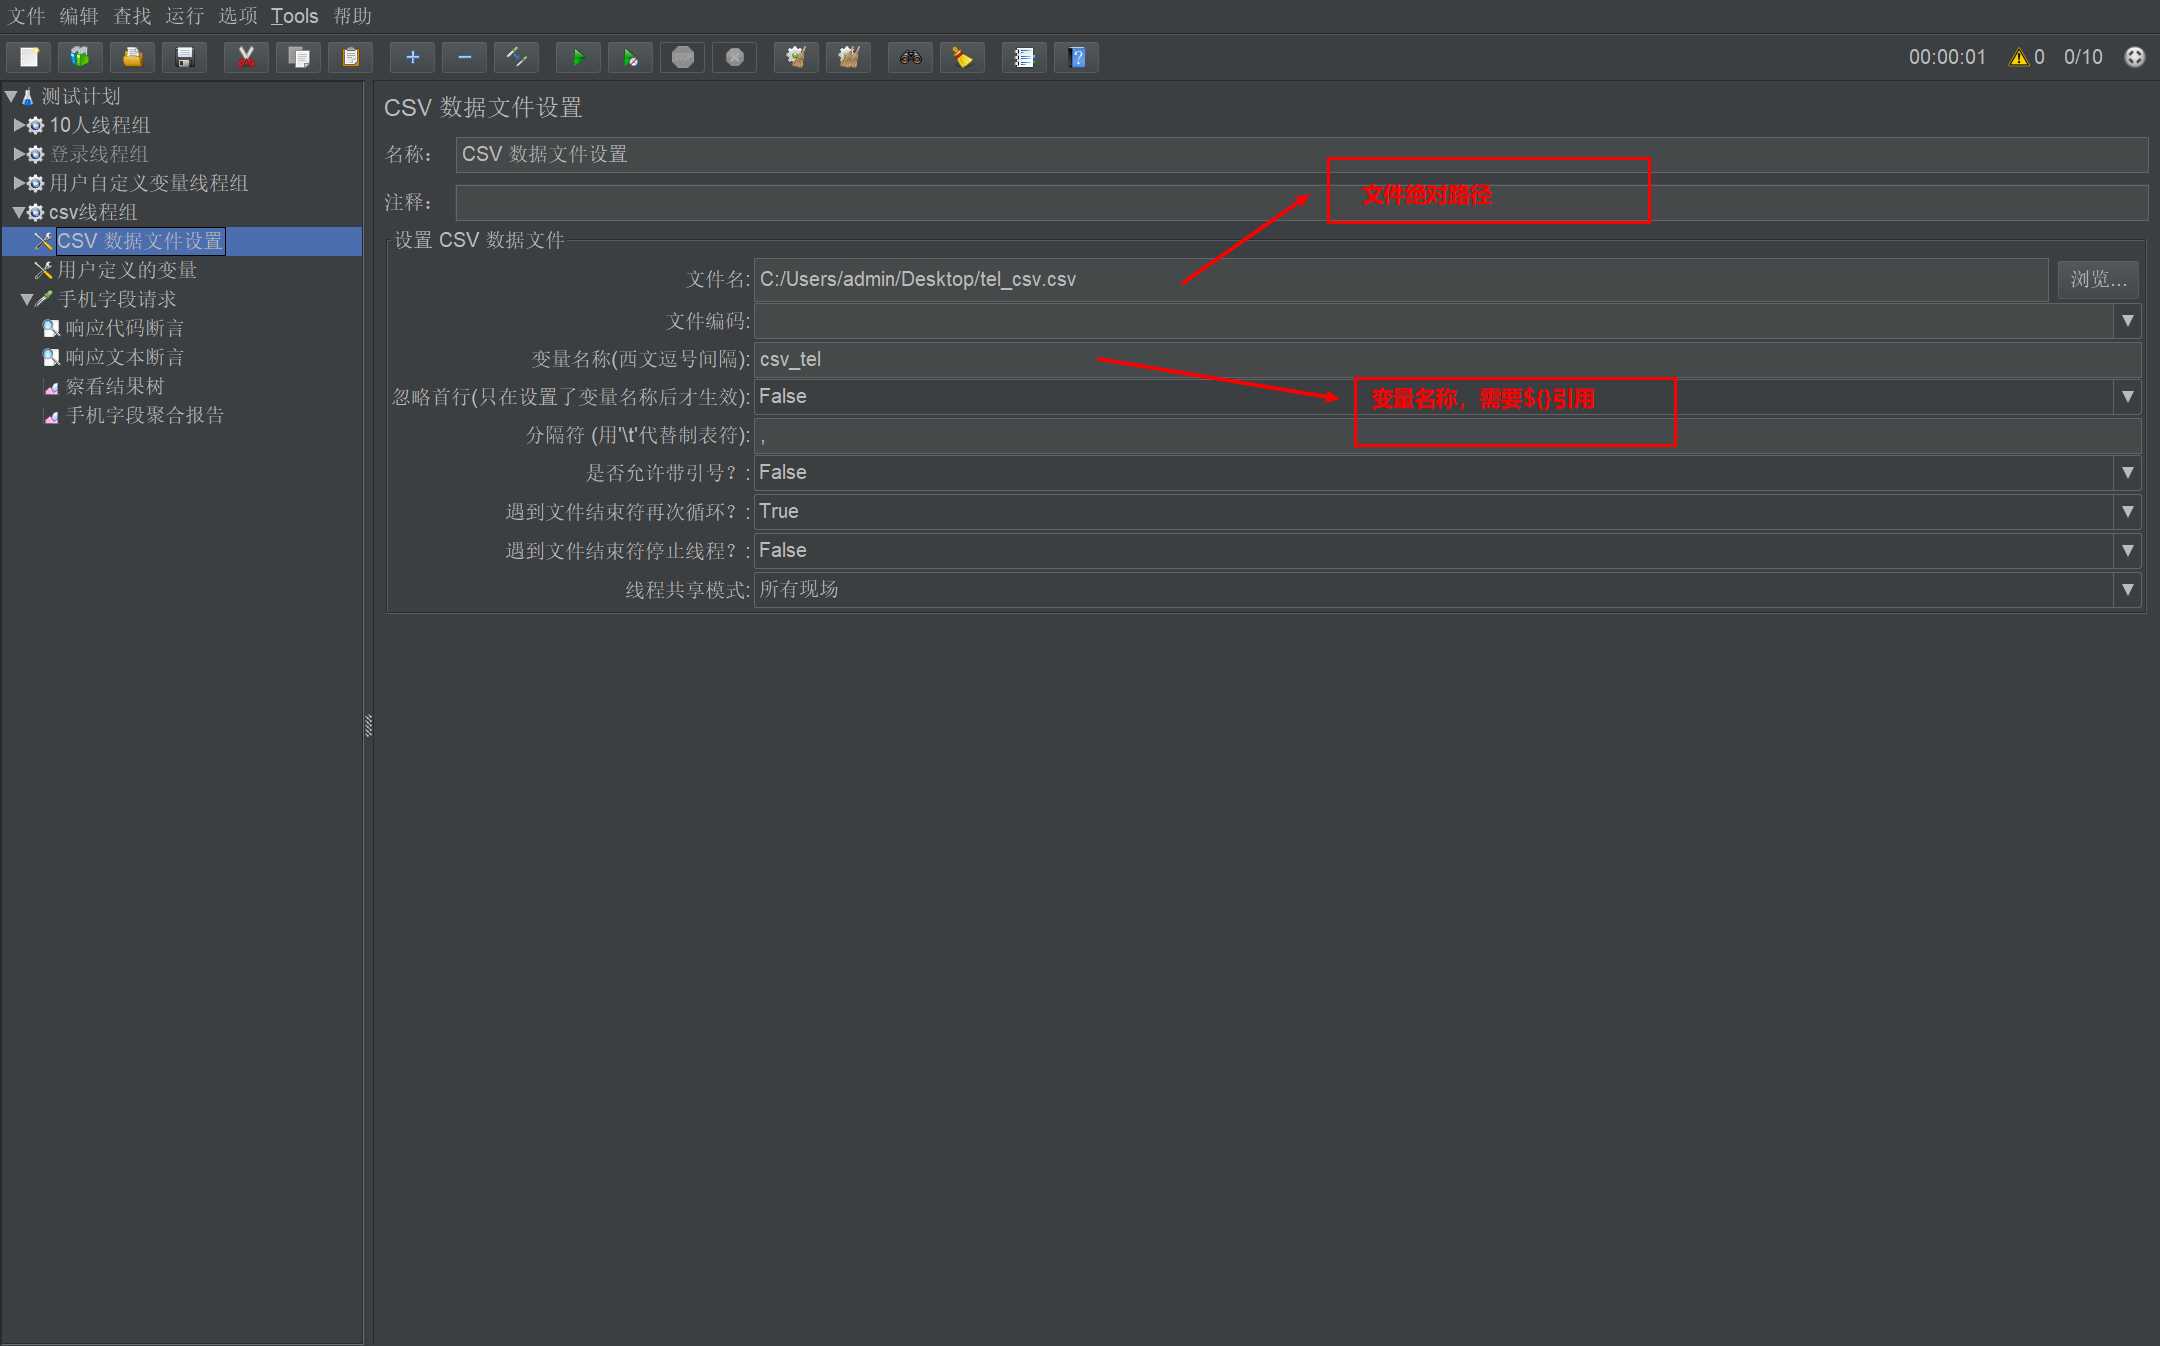Expand the 10人线程组 node arrow
2160x1346 pixels.
[x=19, y=125]
